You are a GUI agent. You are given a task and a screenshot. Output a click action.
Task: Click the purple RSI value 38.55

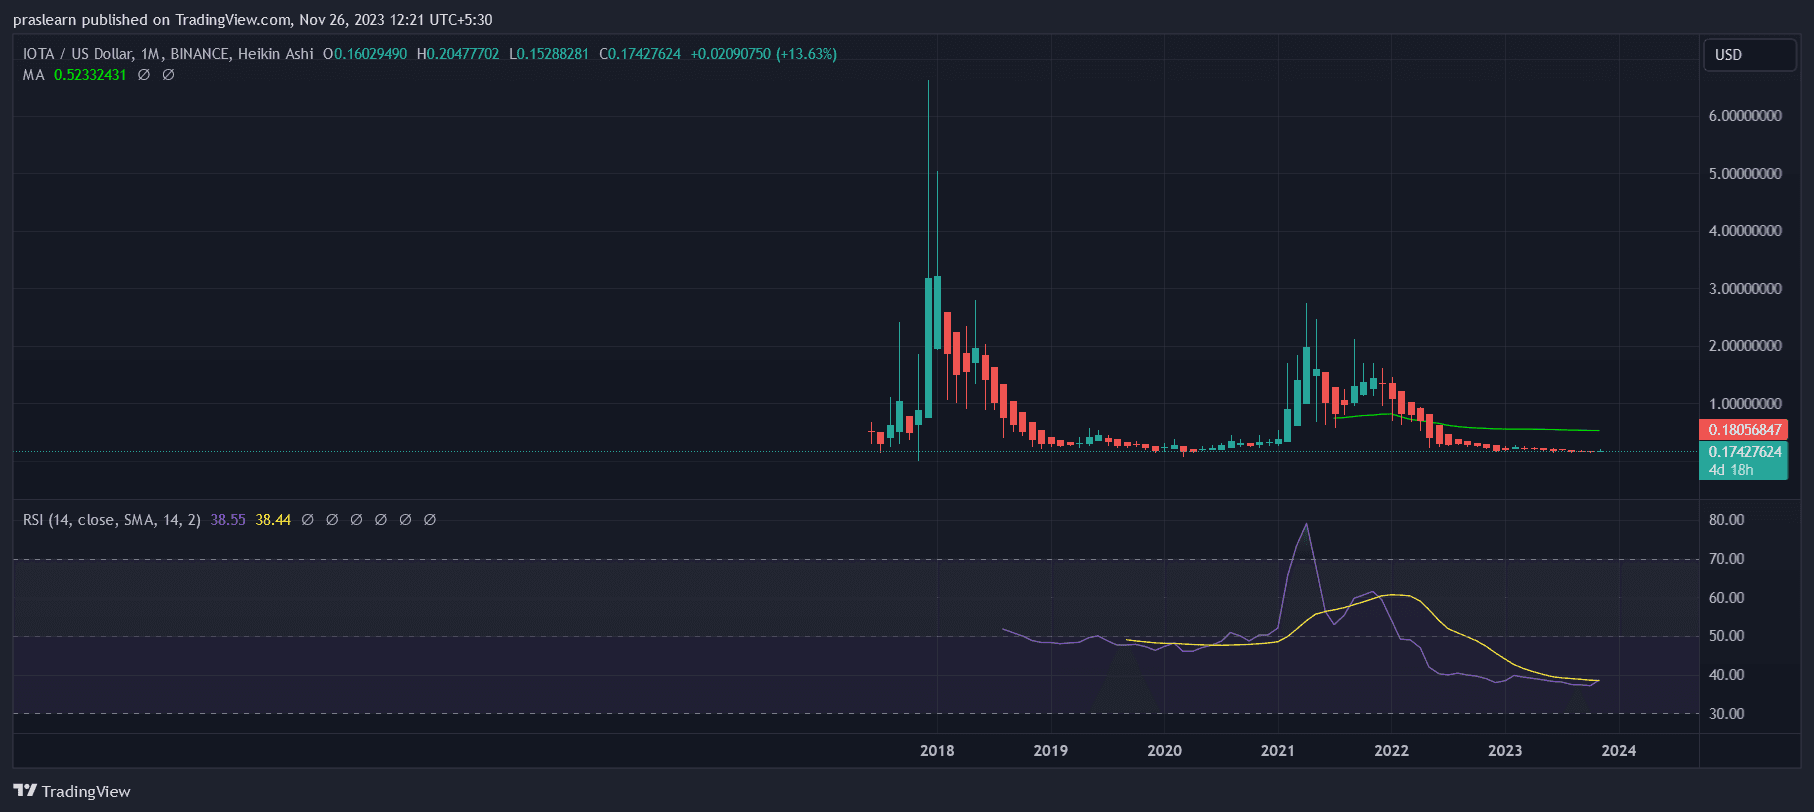[x=228, y=520]
